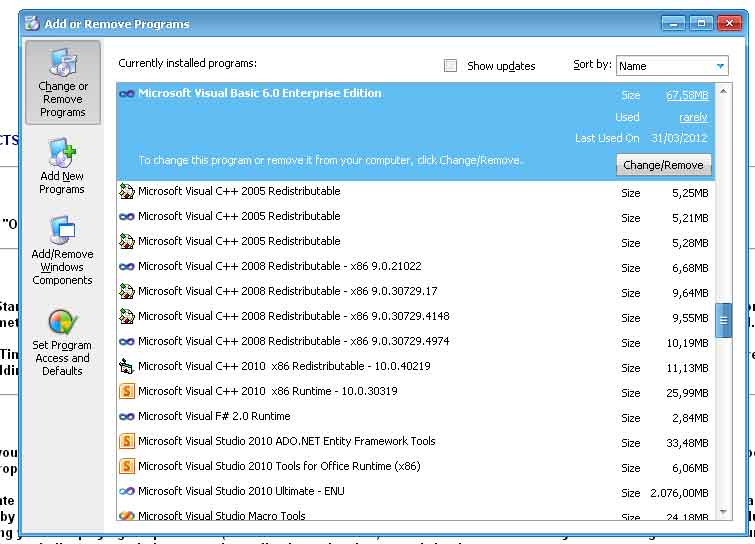
Task: Open Set Program Access and Defaults
Action: 62,342
